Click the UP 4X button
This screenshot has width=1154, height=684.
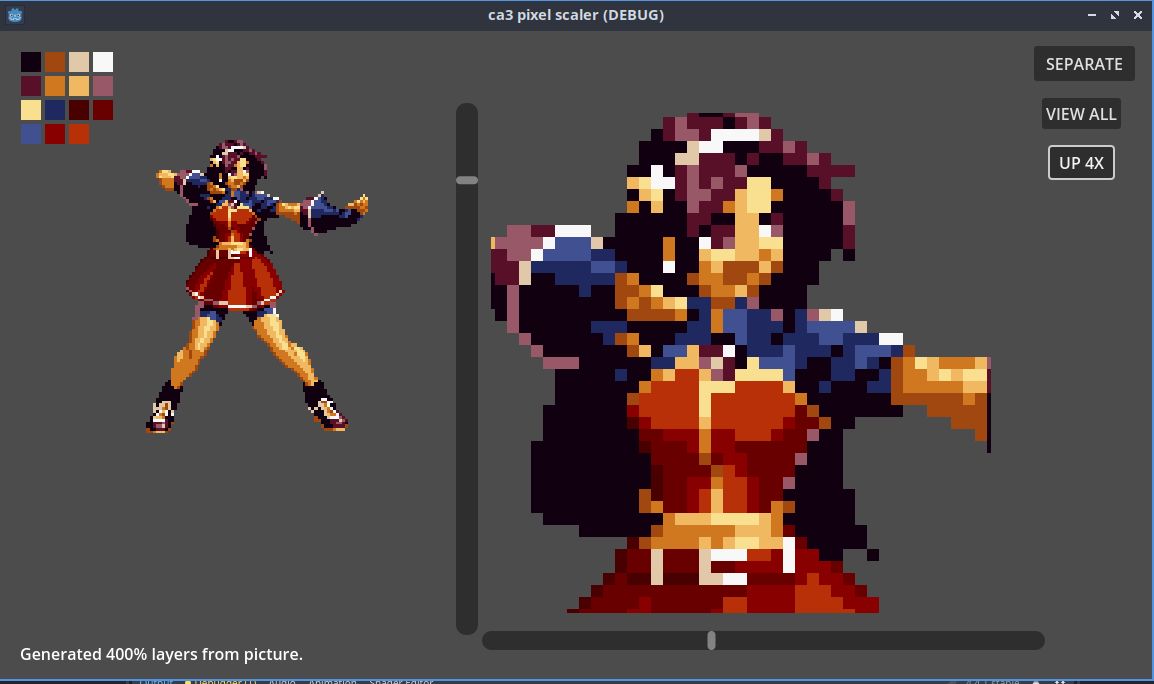[1081, 163]
